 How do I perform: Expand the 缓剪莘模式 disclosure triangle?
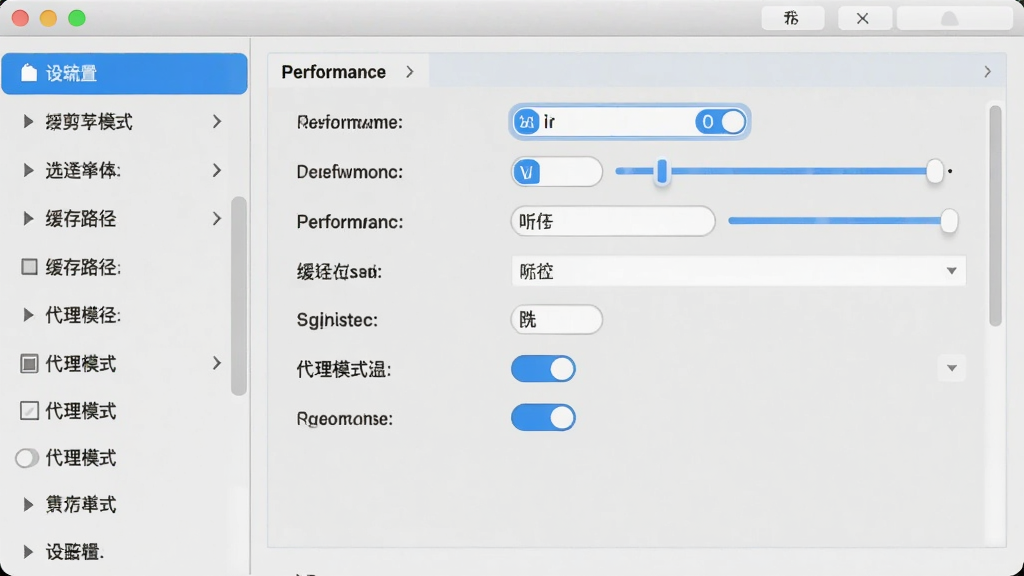coord(27,121)
